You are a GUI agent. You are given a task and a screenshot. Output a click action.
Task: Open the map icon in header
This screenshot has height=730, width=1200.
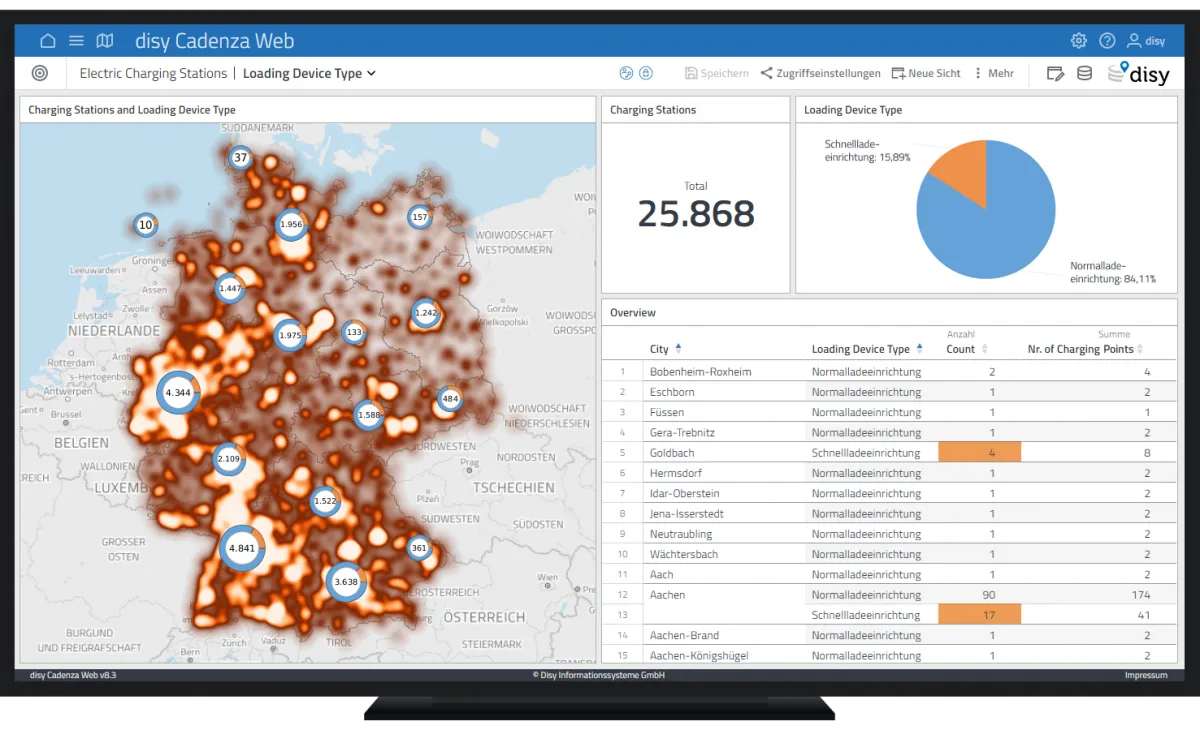point(105,41)
